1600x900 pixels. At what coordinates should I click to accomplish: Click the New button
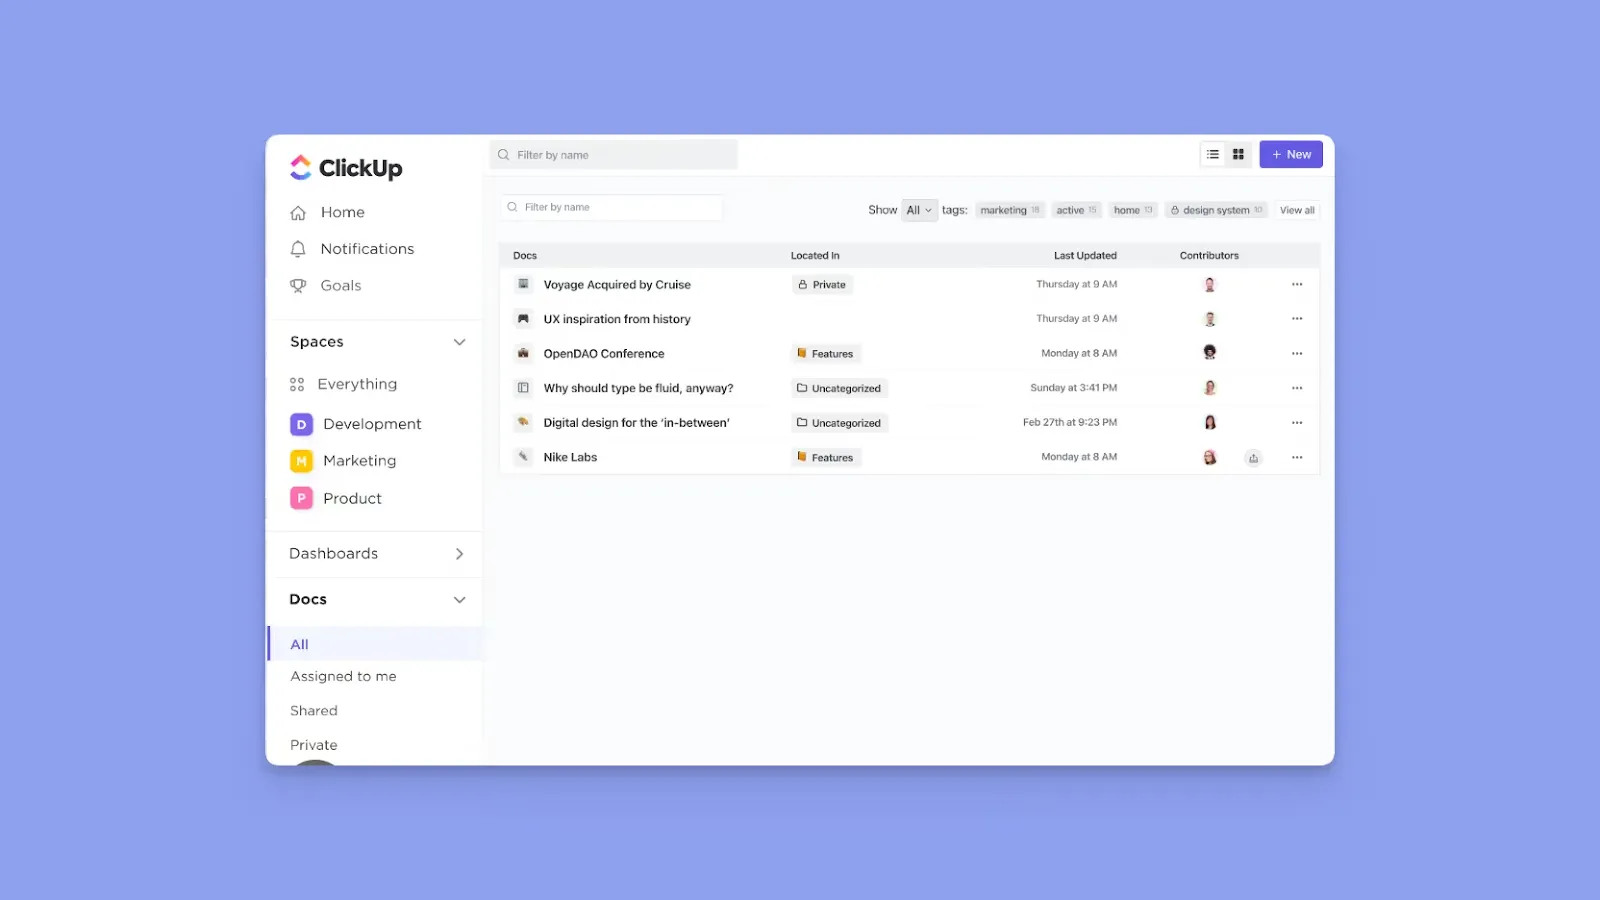tap(1290, 154)
